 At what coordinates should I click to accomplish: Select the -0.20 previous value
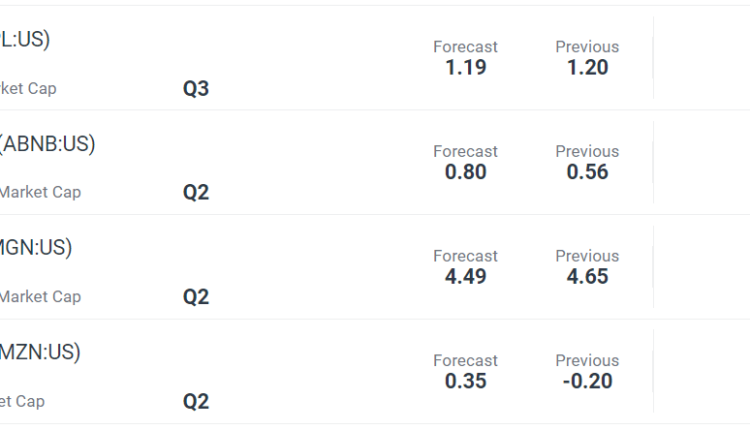click(587, 381)
